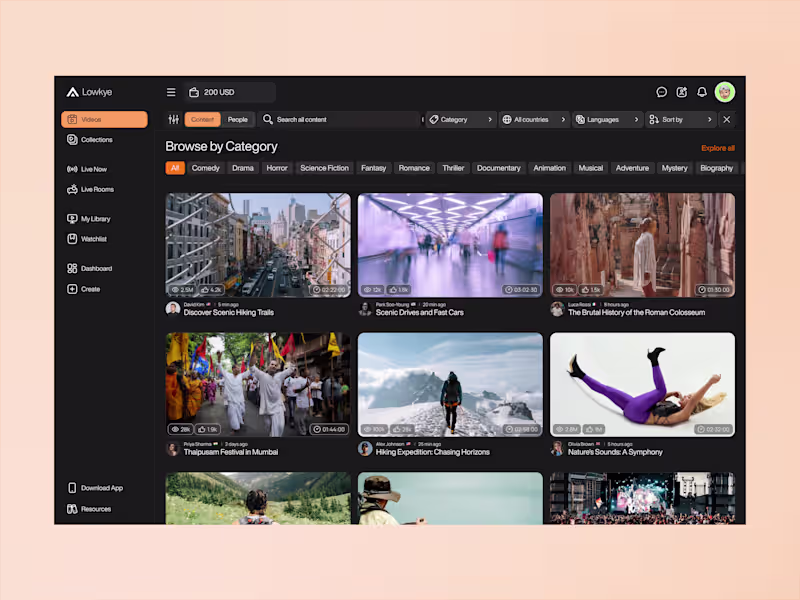This screenshot has height=600, width=800.
Task: Open Collections in the sidebar
Action: click(90, 140)
